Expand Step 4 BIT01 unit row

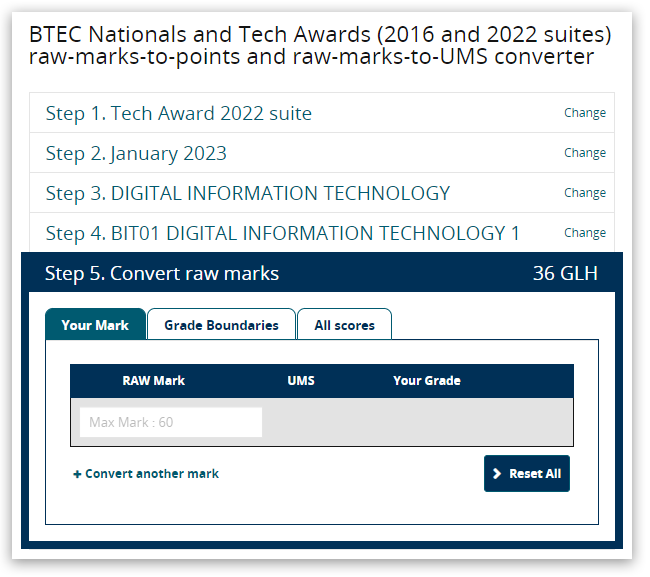point(283,234)
